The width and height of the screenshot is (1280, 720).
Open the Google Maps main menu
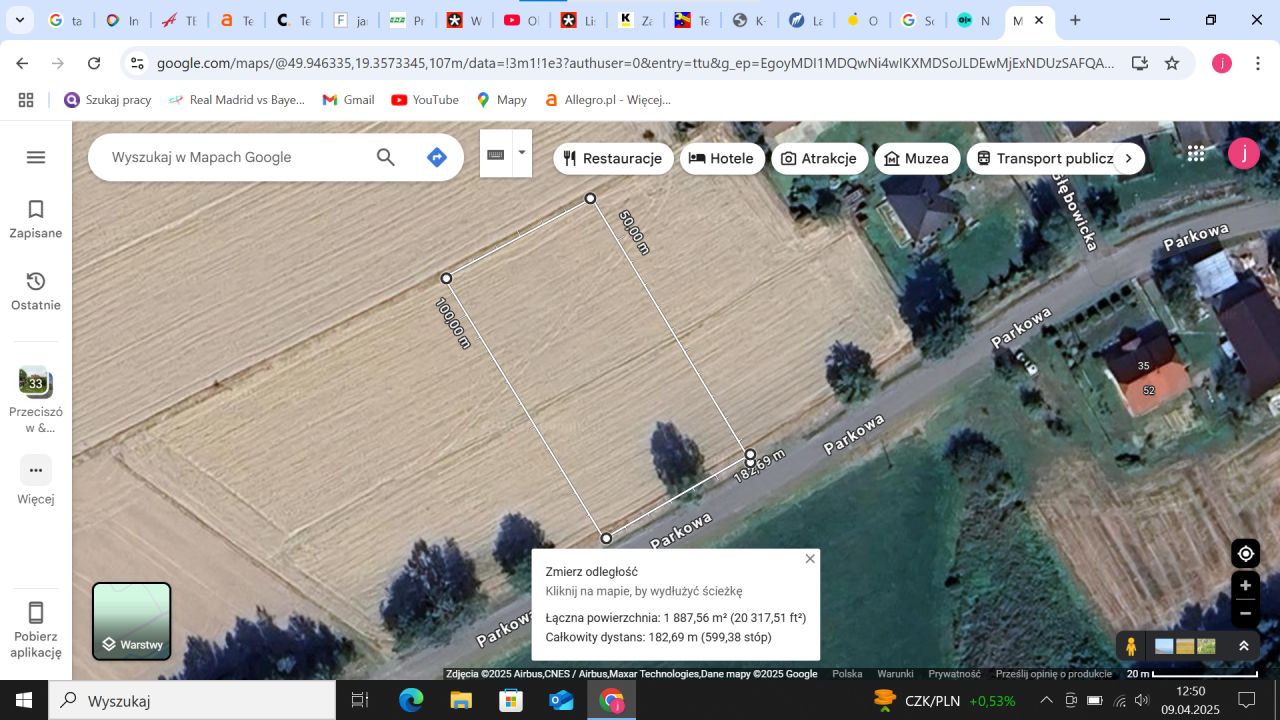(x=35, y=157)
